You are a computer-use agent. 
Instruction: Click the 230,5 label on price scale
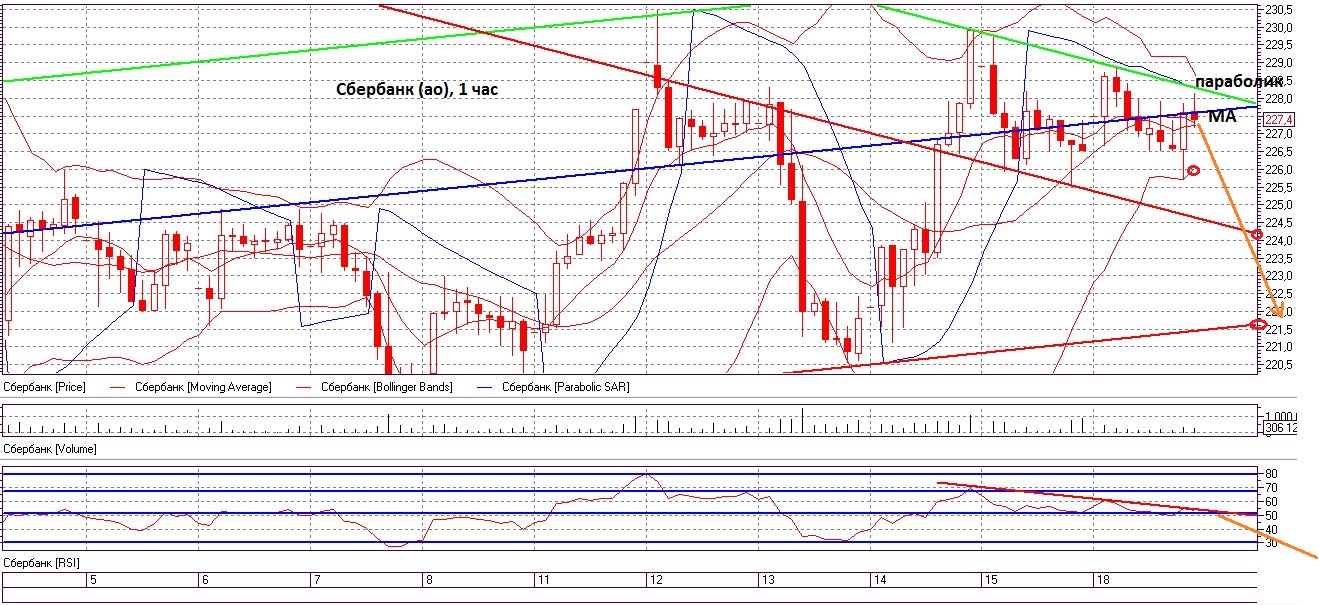coord(1280,10)
